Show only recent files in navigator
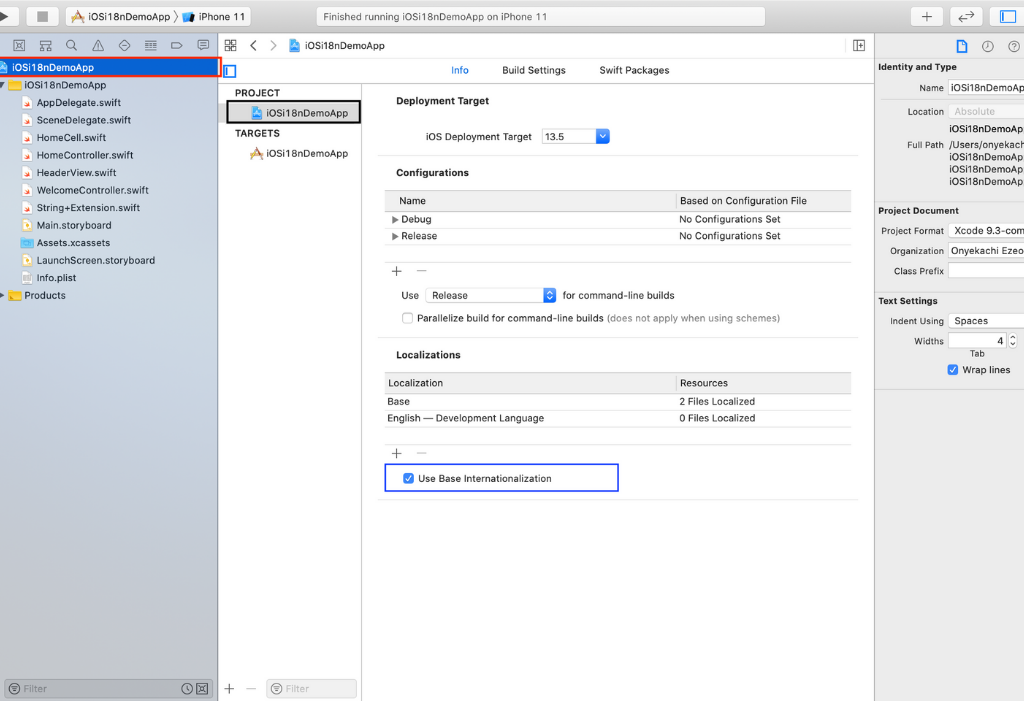Image resolution: width=1024 pixels, height=701 pixels. pyautogui.click(x=187, y=689)
